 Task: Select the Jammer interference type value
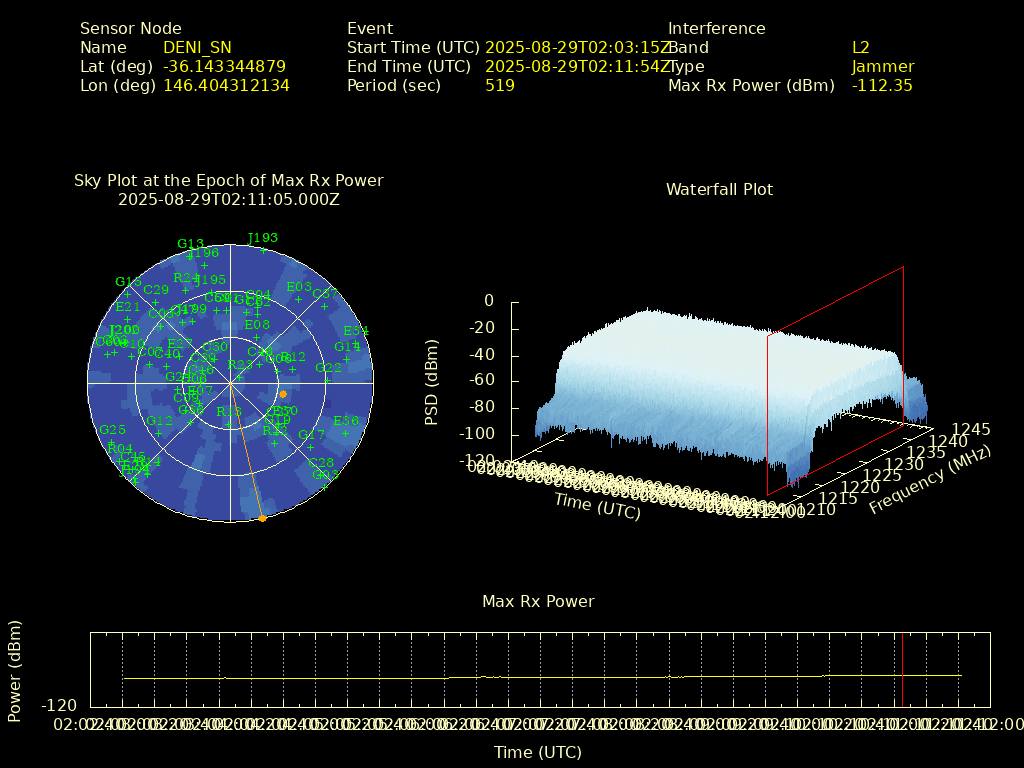coord(882,67)
